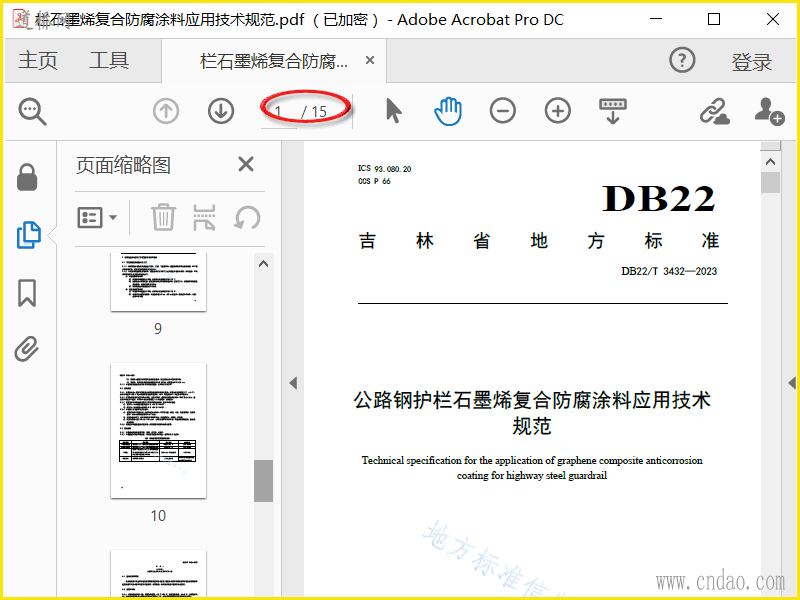Select the 栏石墨烯复合防腐 document tab

(x=274, y=61)
